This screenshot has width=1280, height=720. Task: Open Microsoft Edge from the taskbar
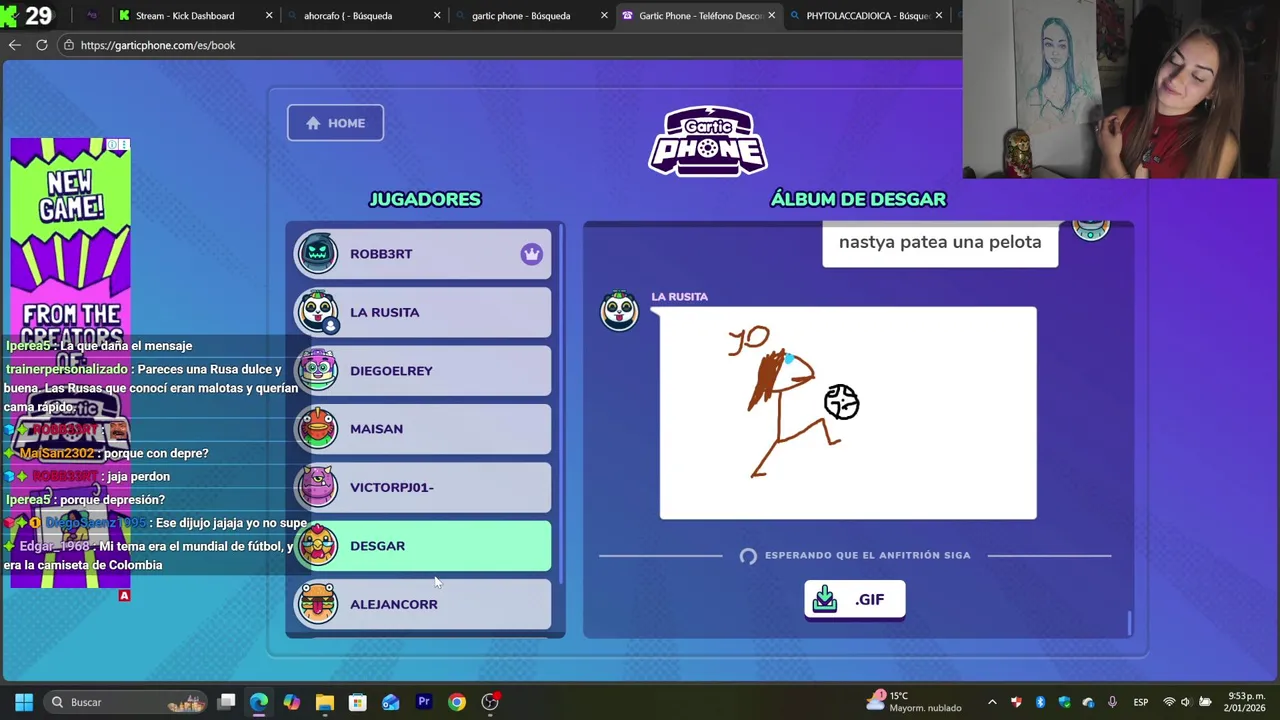[259, 702]
